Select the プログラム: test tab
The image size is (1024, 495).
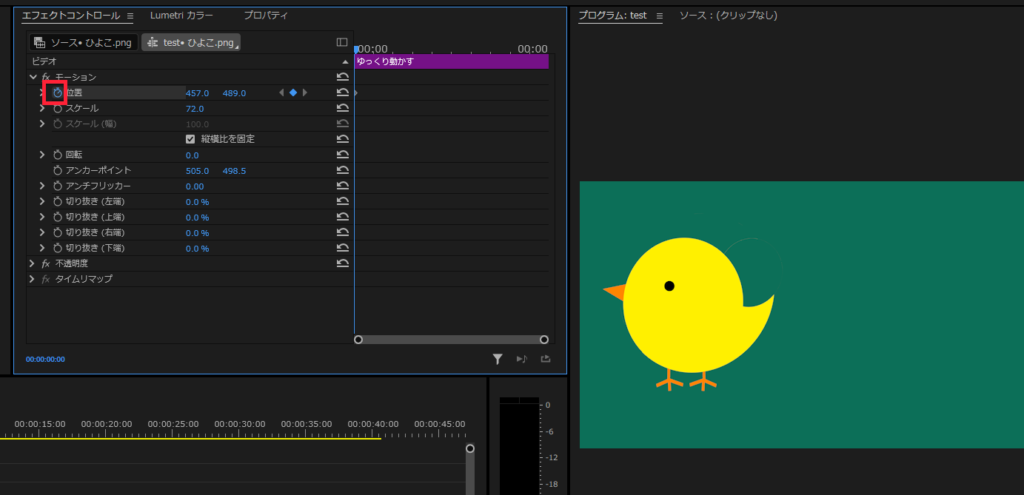613,15
